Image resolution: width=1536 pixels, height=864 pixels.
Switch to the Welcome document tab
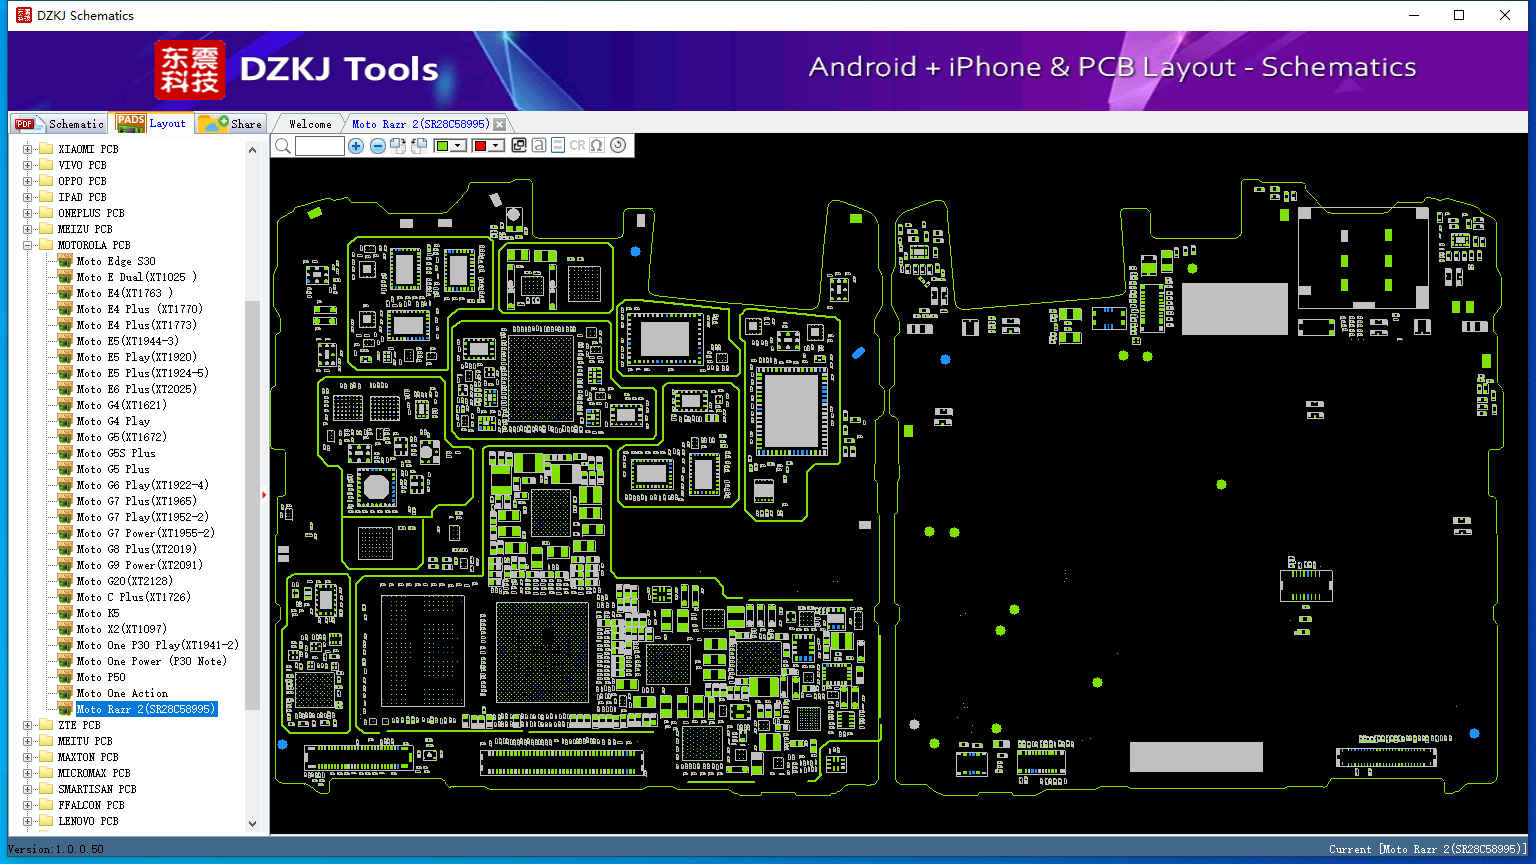tap(310, 124)
